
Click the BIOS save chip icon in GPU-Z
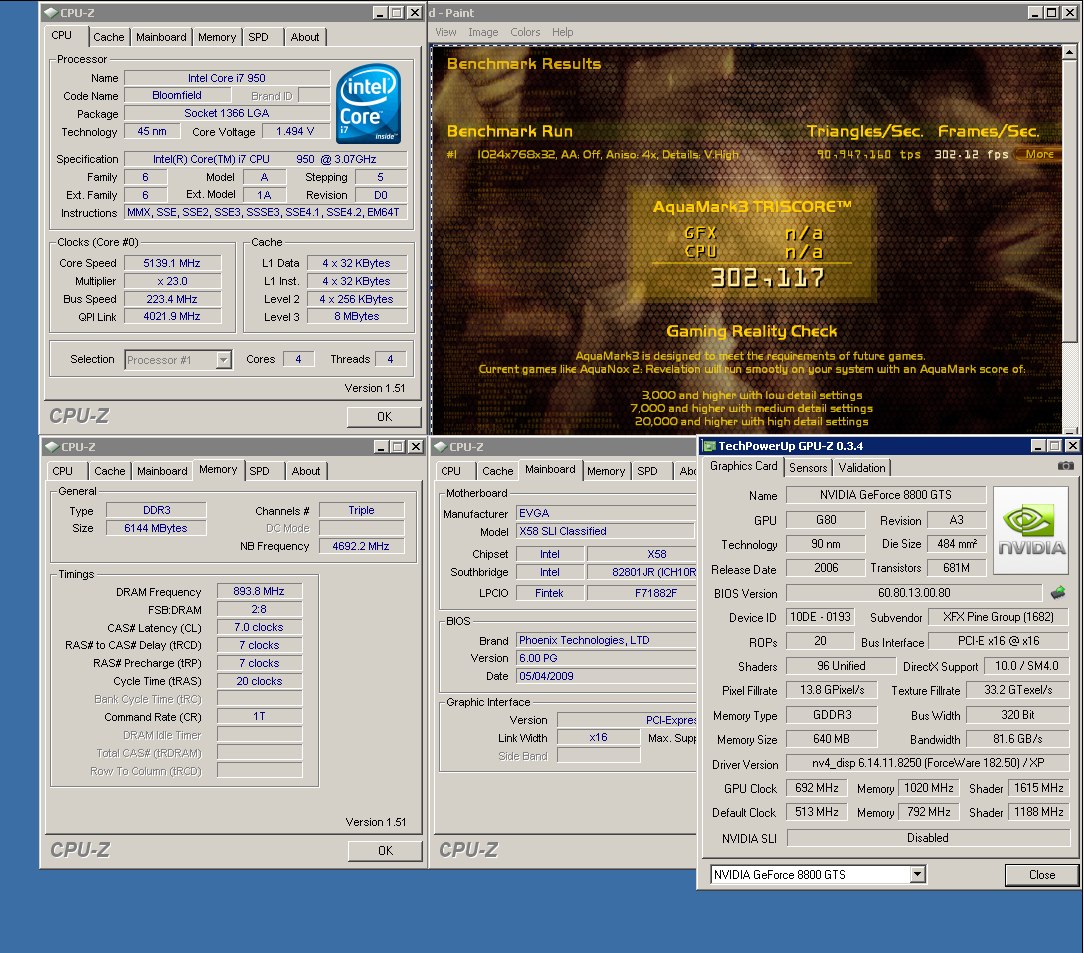tap(1058, 592)
